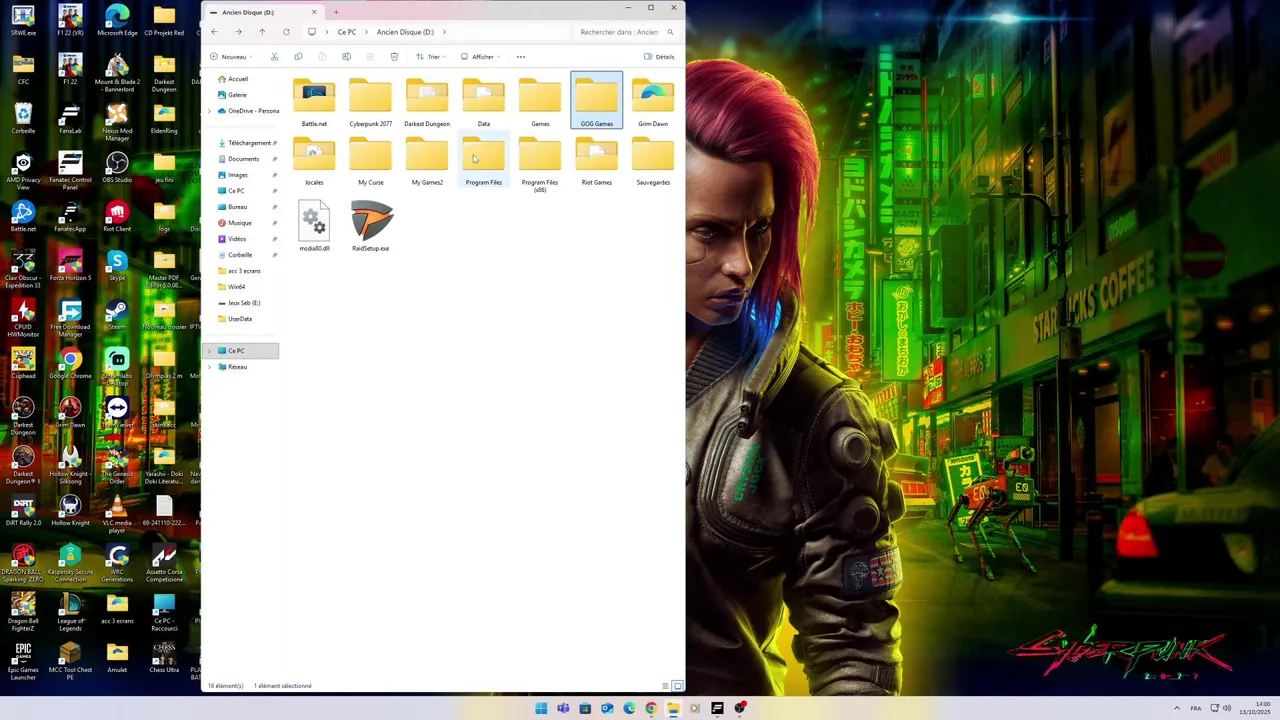Click the Nexus Mod Manager desktop icon
The height and width of the screenshot is (720, 1280).
117,121
